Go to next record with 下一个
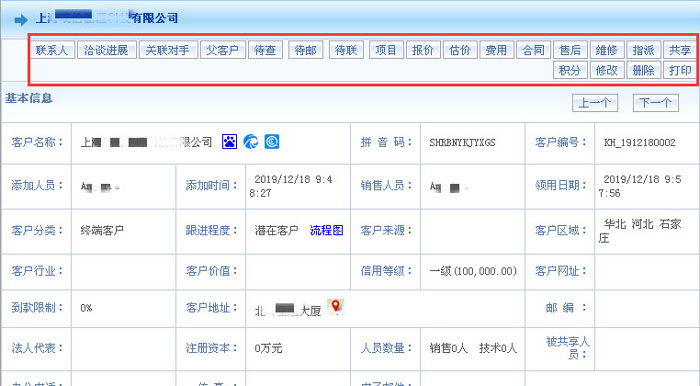The width and height of the screenshot is (700, 386). 656,103
